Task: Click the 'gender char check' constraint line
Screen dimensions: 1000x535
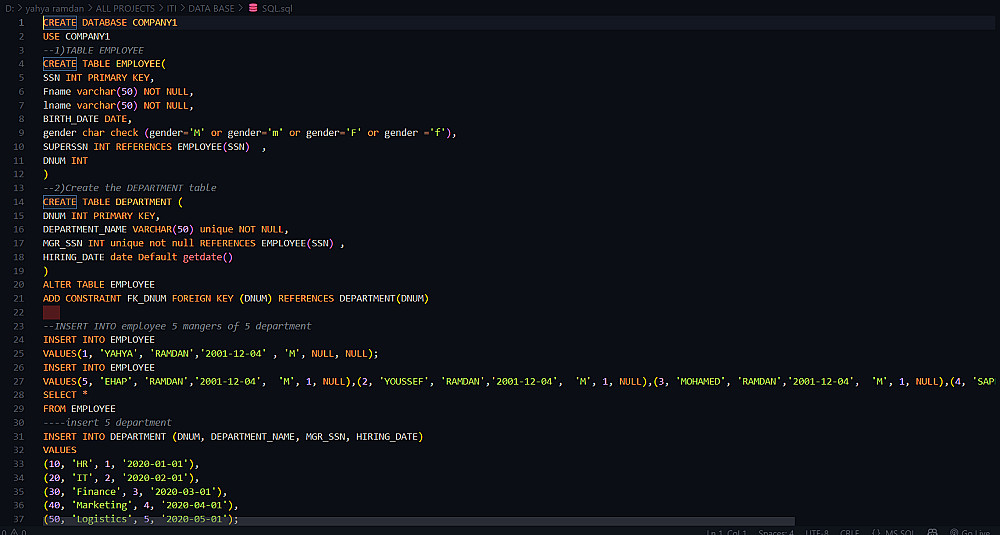Action: tap(250, 133)
